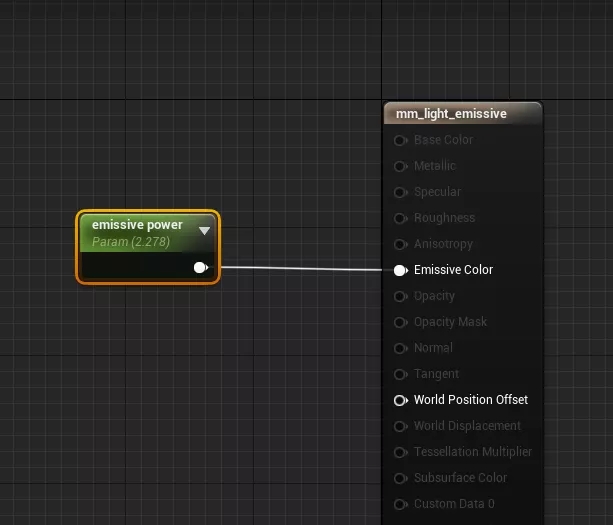Screen dimensions: 613x525
Task: Click the Roughness input pin
Action: click(400, 218)
